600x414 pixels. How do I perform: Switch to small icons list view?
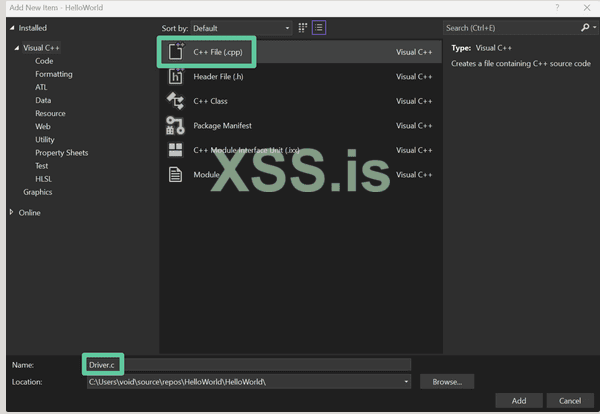[x=319, y=28]
